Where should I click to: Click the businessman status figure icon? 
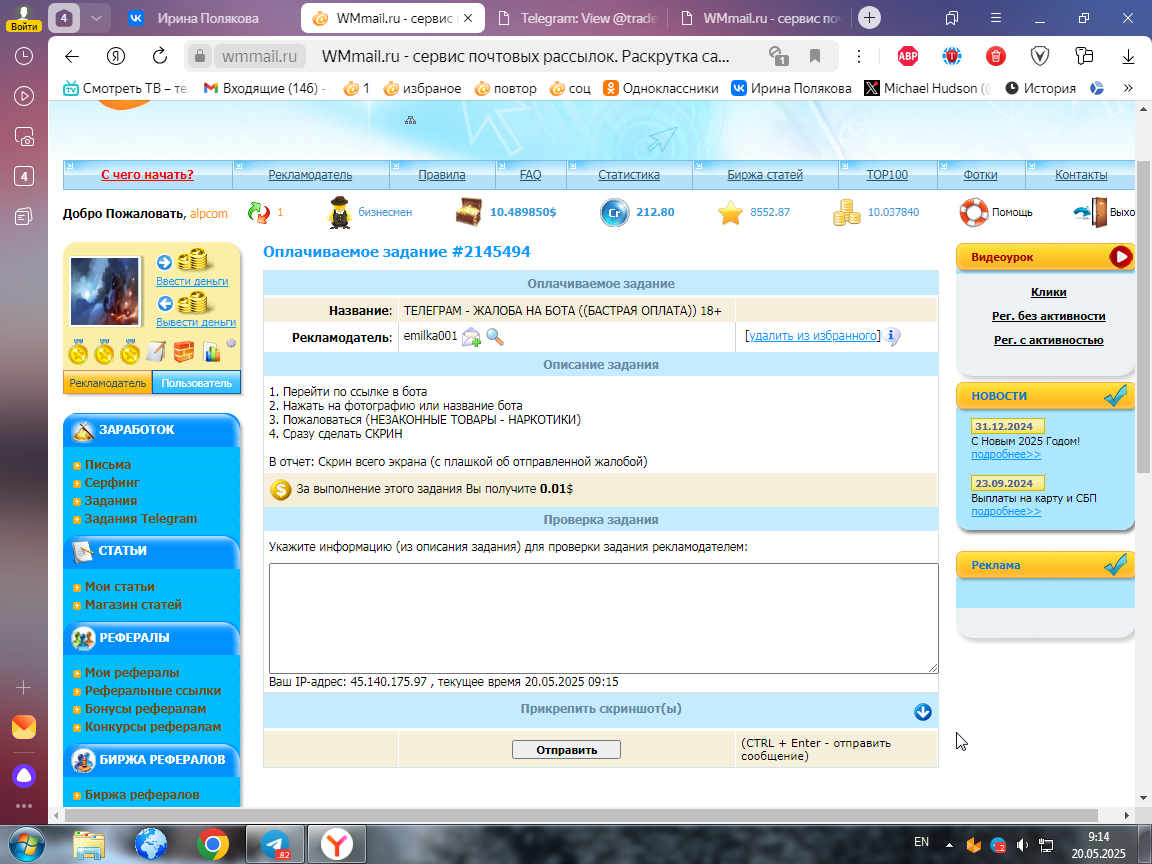[x=339, y=212]
